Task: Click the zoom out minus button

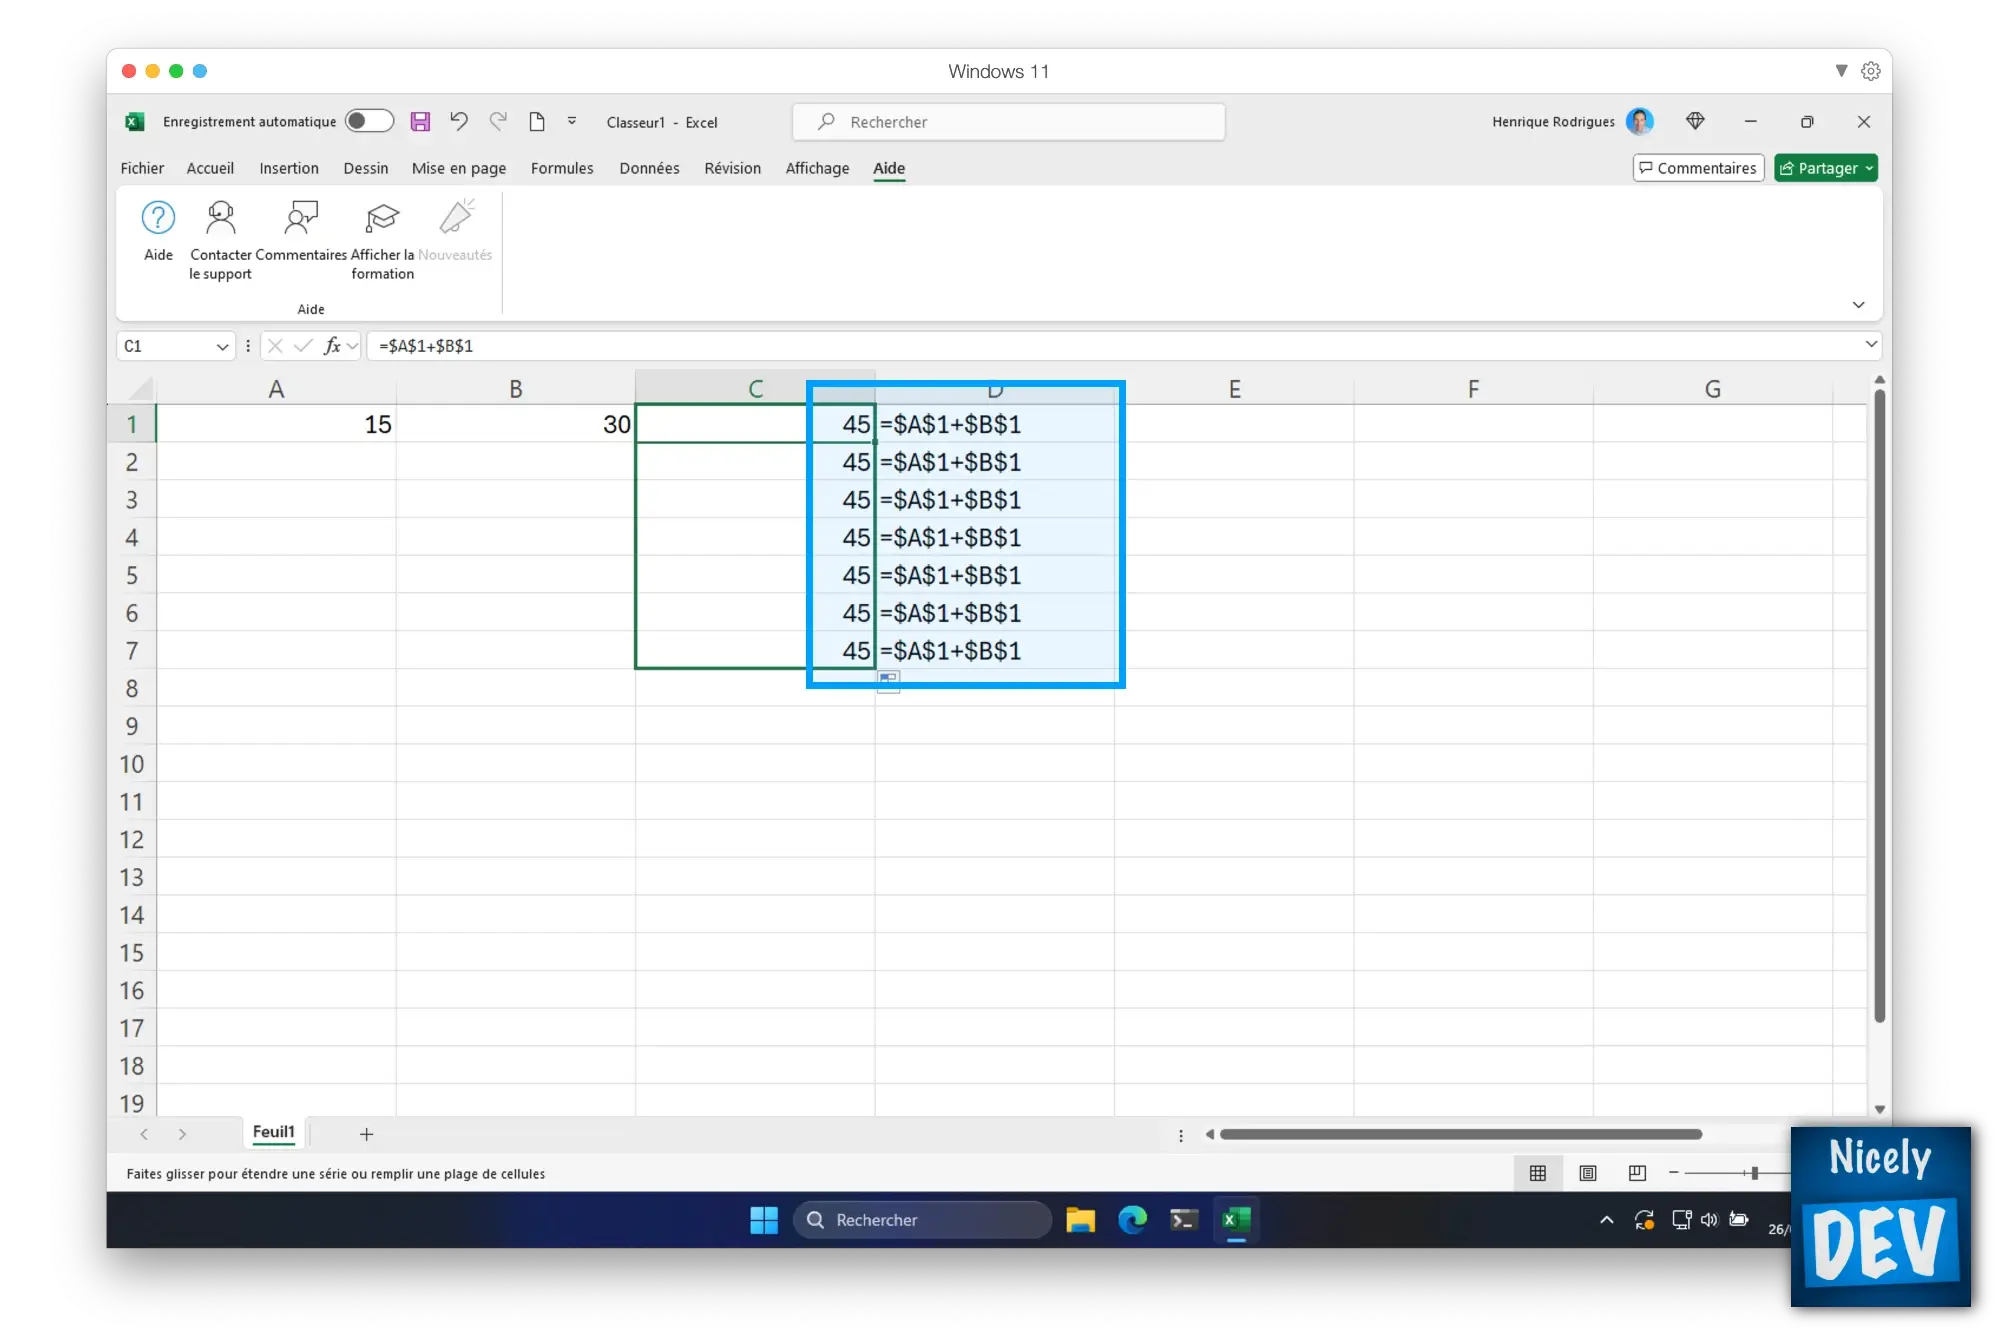Action: [x=1673, y=1173]
